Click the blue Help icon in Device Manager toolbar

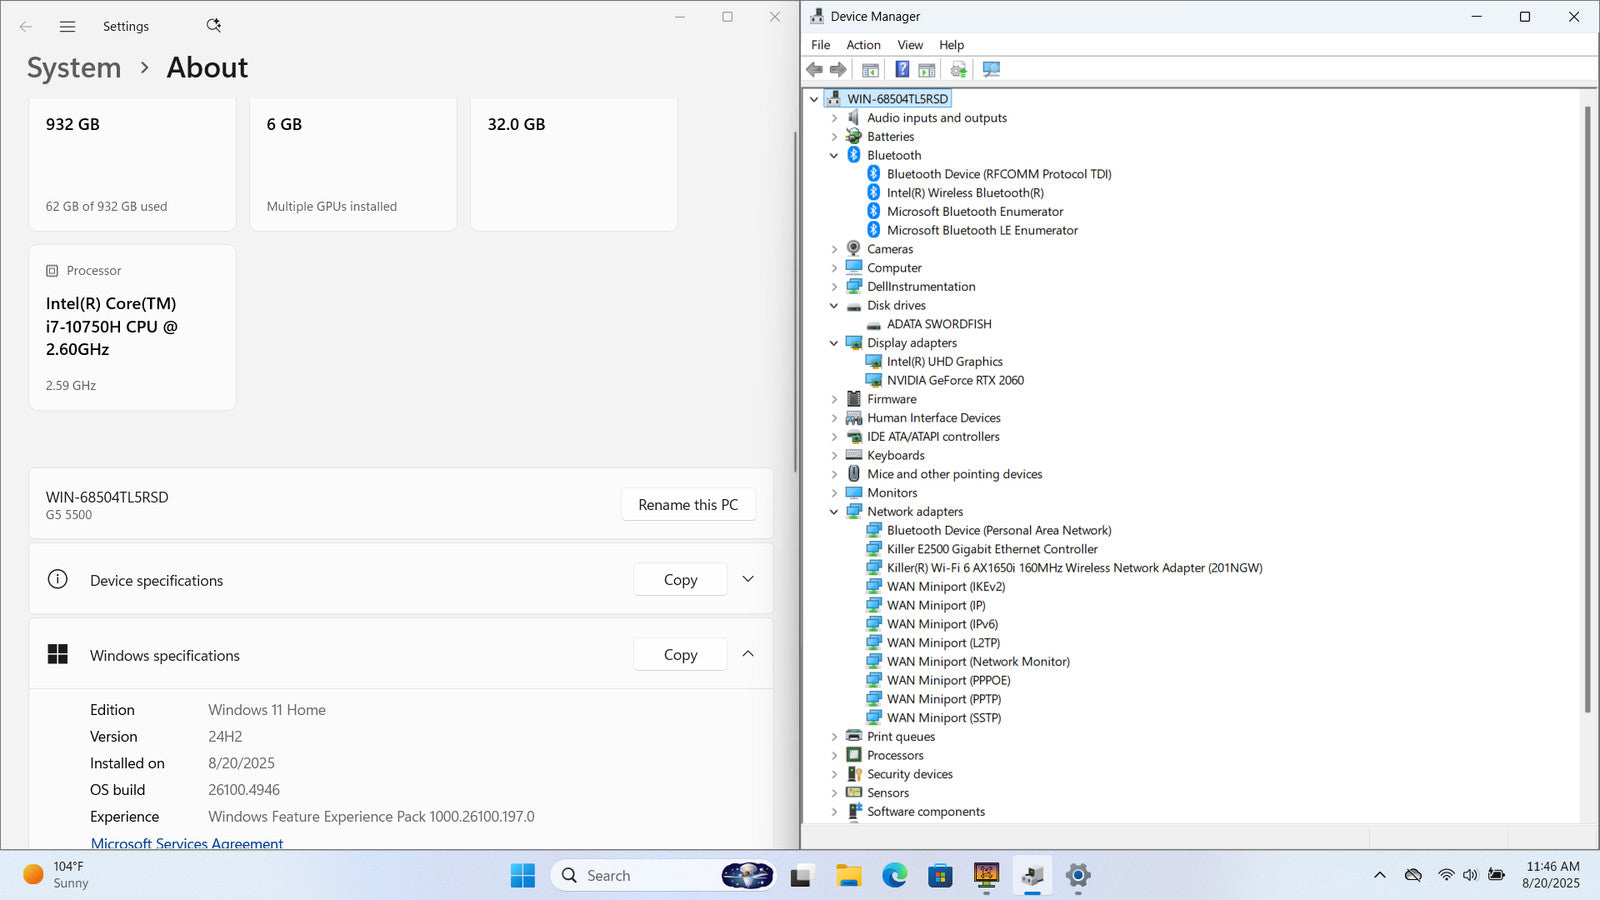[902, 69]
